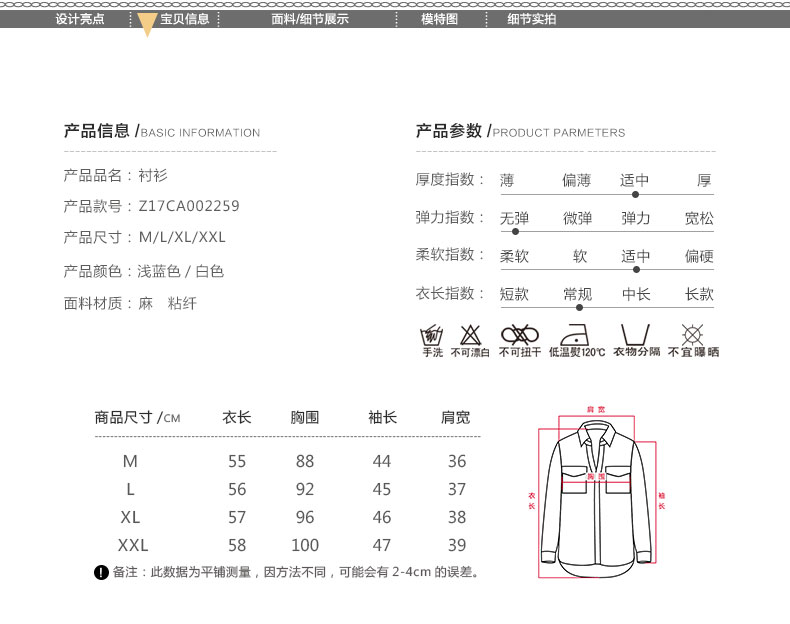Click the yellow arrow tab indicator
The image size is (790, 624).
[x=147, y=26]
